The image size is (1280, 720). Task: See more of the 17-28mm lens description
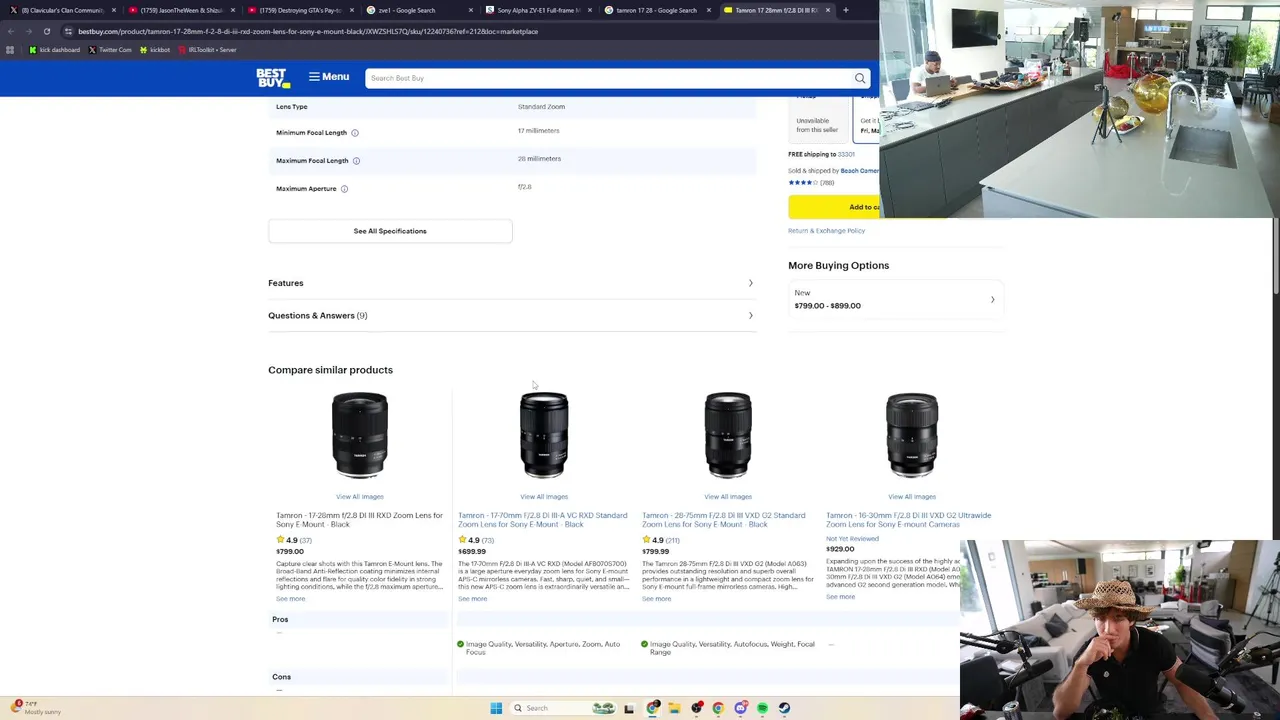point(290,599)
